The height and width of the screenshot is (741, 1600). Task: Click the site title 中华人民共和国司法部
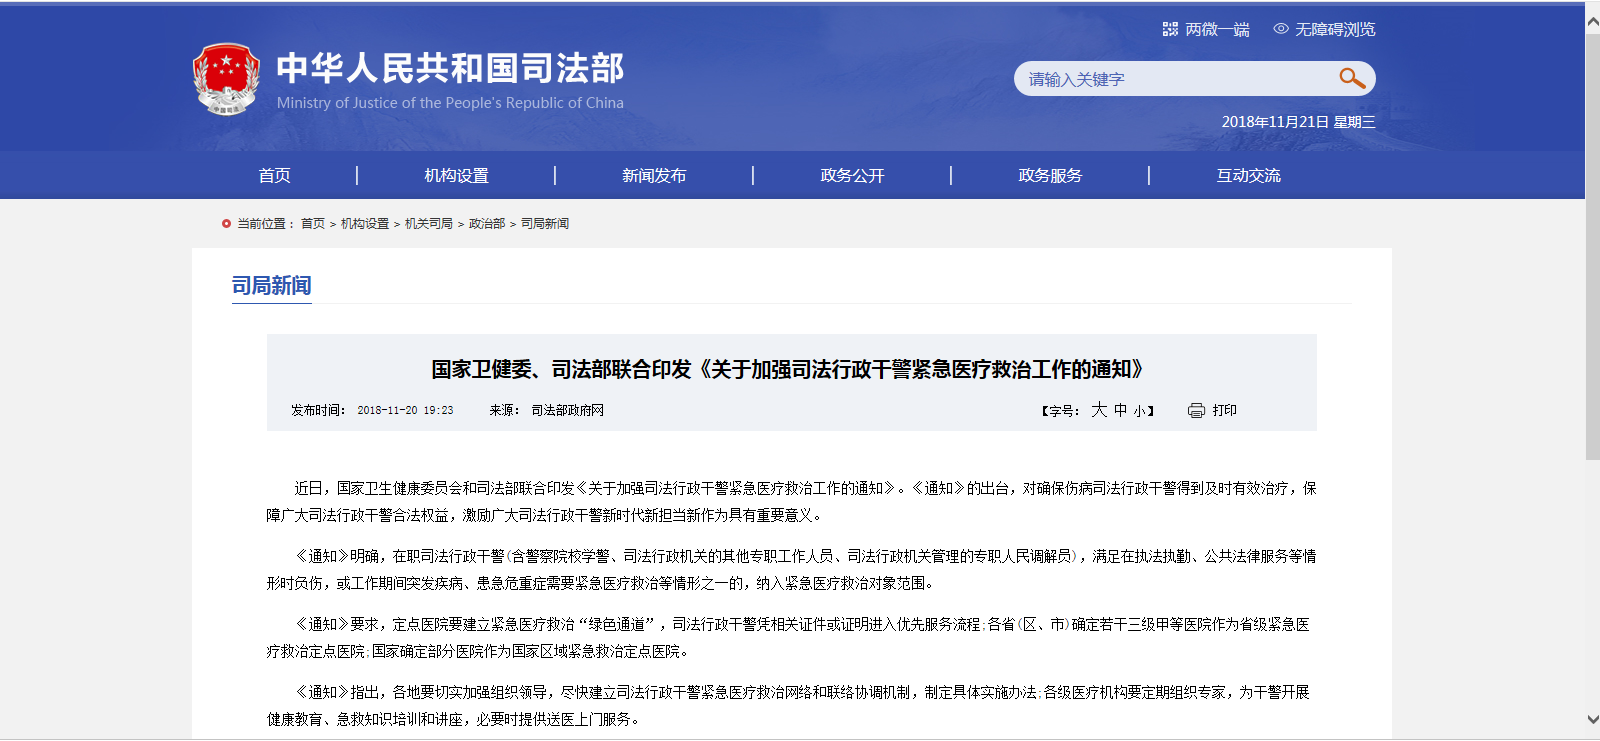450,68
